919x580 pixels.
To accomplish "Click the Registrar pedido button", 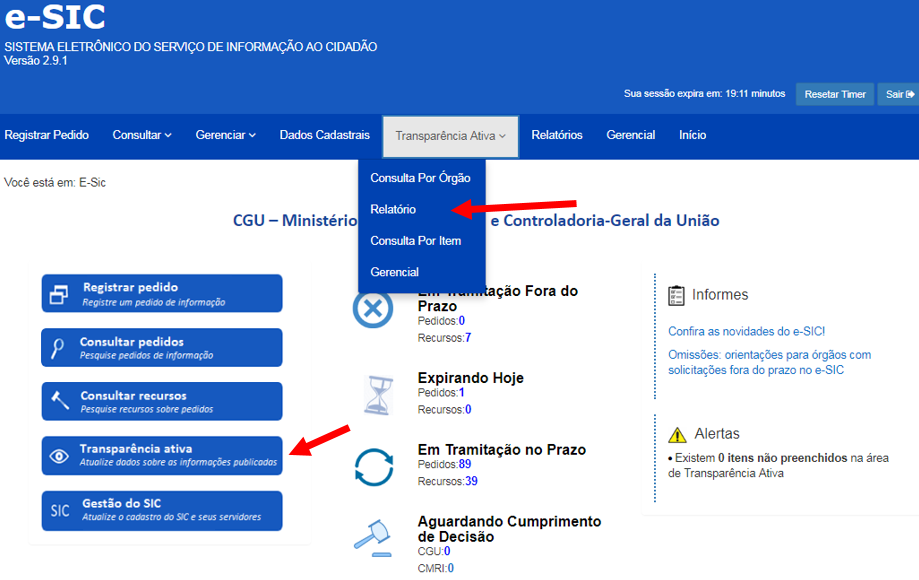I will click(162, 294).
